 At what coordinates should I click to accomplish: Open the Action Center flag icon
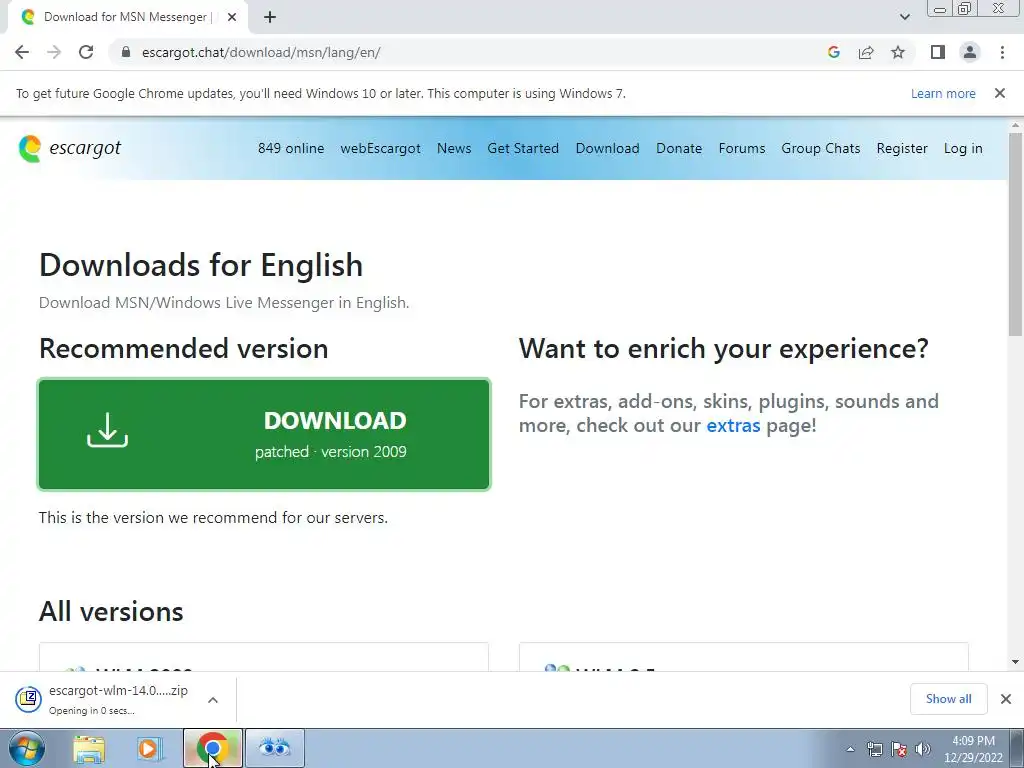coord(899,749)
